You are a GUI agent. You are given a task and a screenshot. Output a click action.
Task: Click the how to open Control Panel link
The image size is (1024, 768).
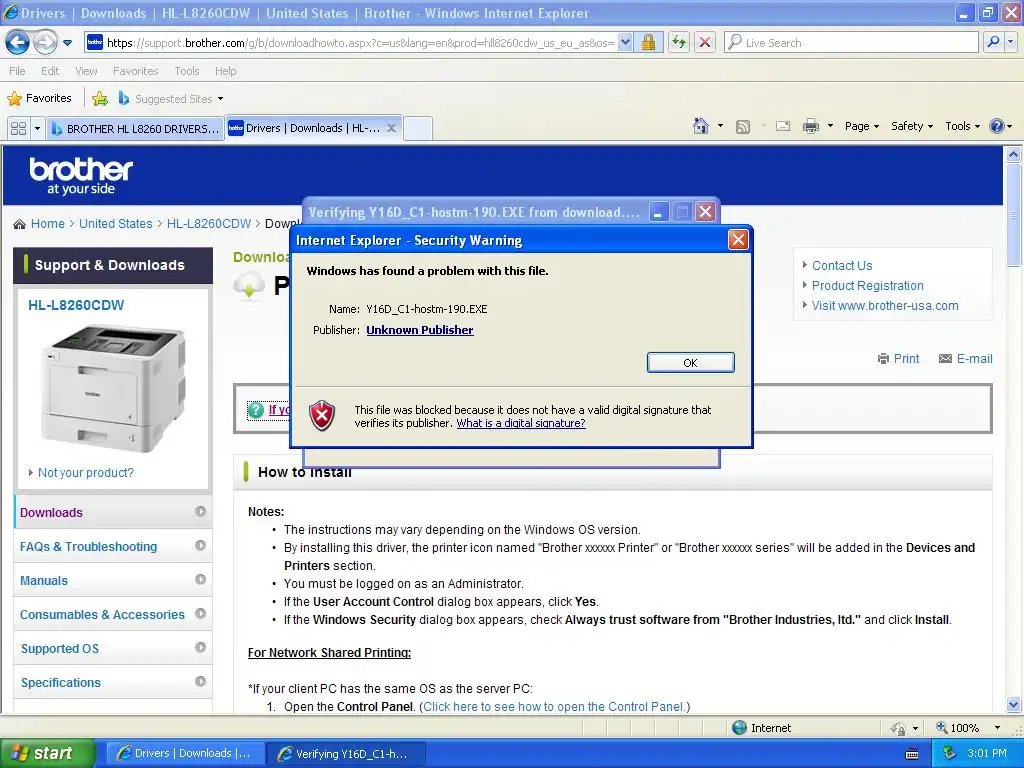[x=554, y=707]
